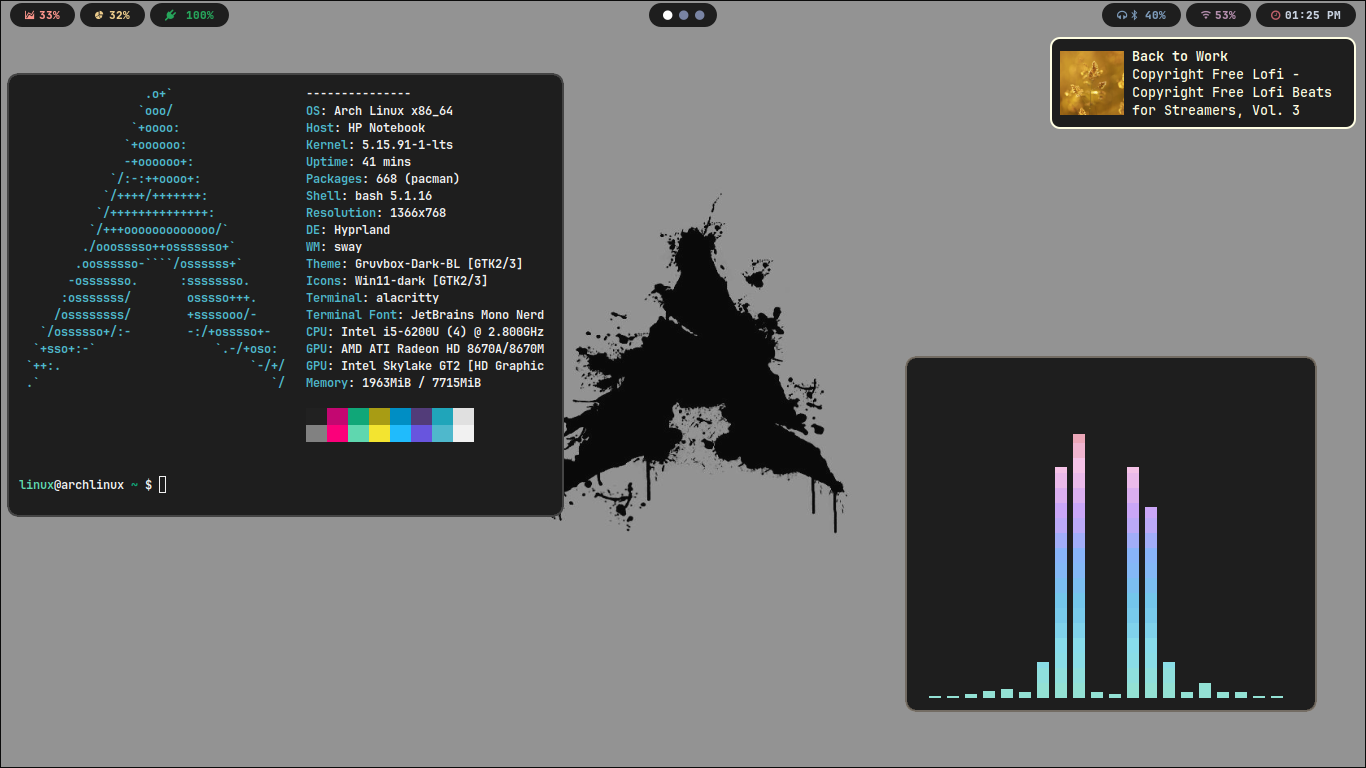Switch to the second workspace dot

click(684, 15)
